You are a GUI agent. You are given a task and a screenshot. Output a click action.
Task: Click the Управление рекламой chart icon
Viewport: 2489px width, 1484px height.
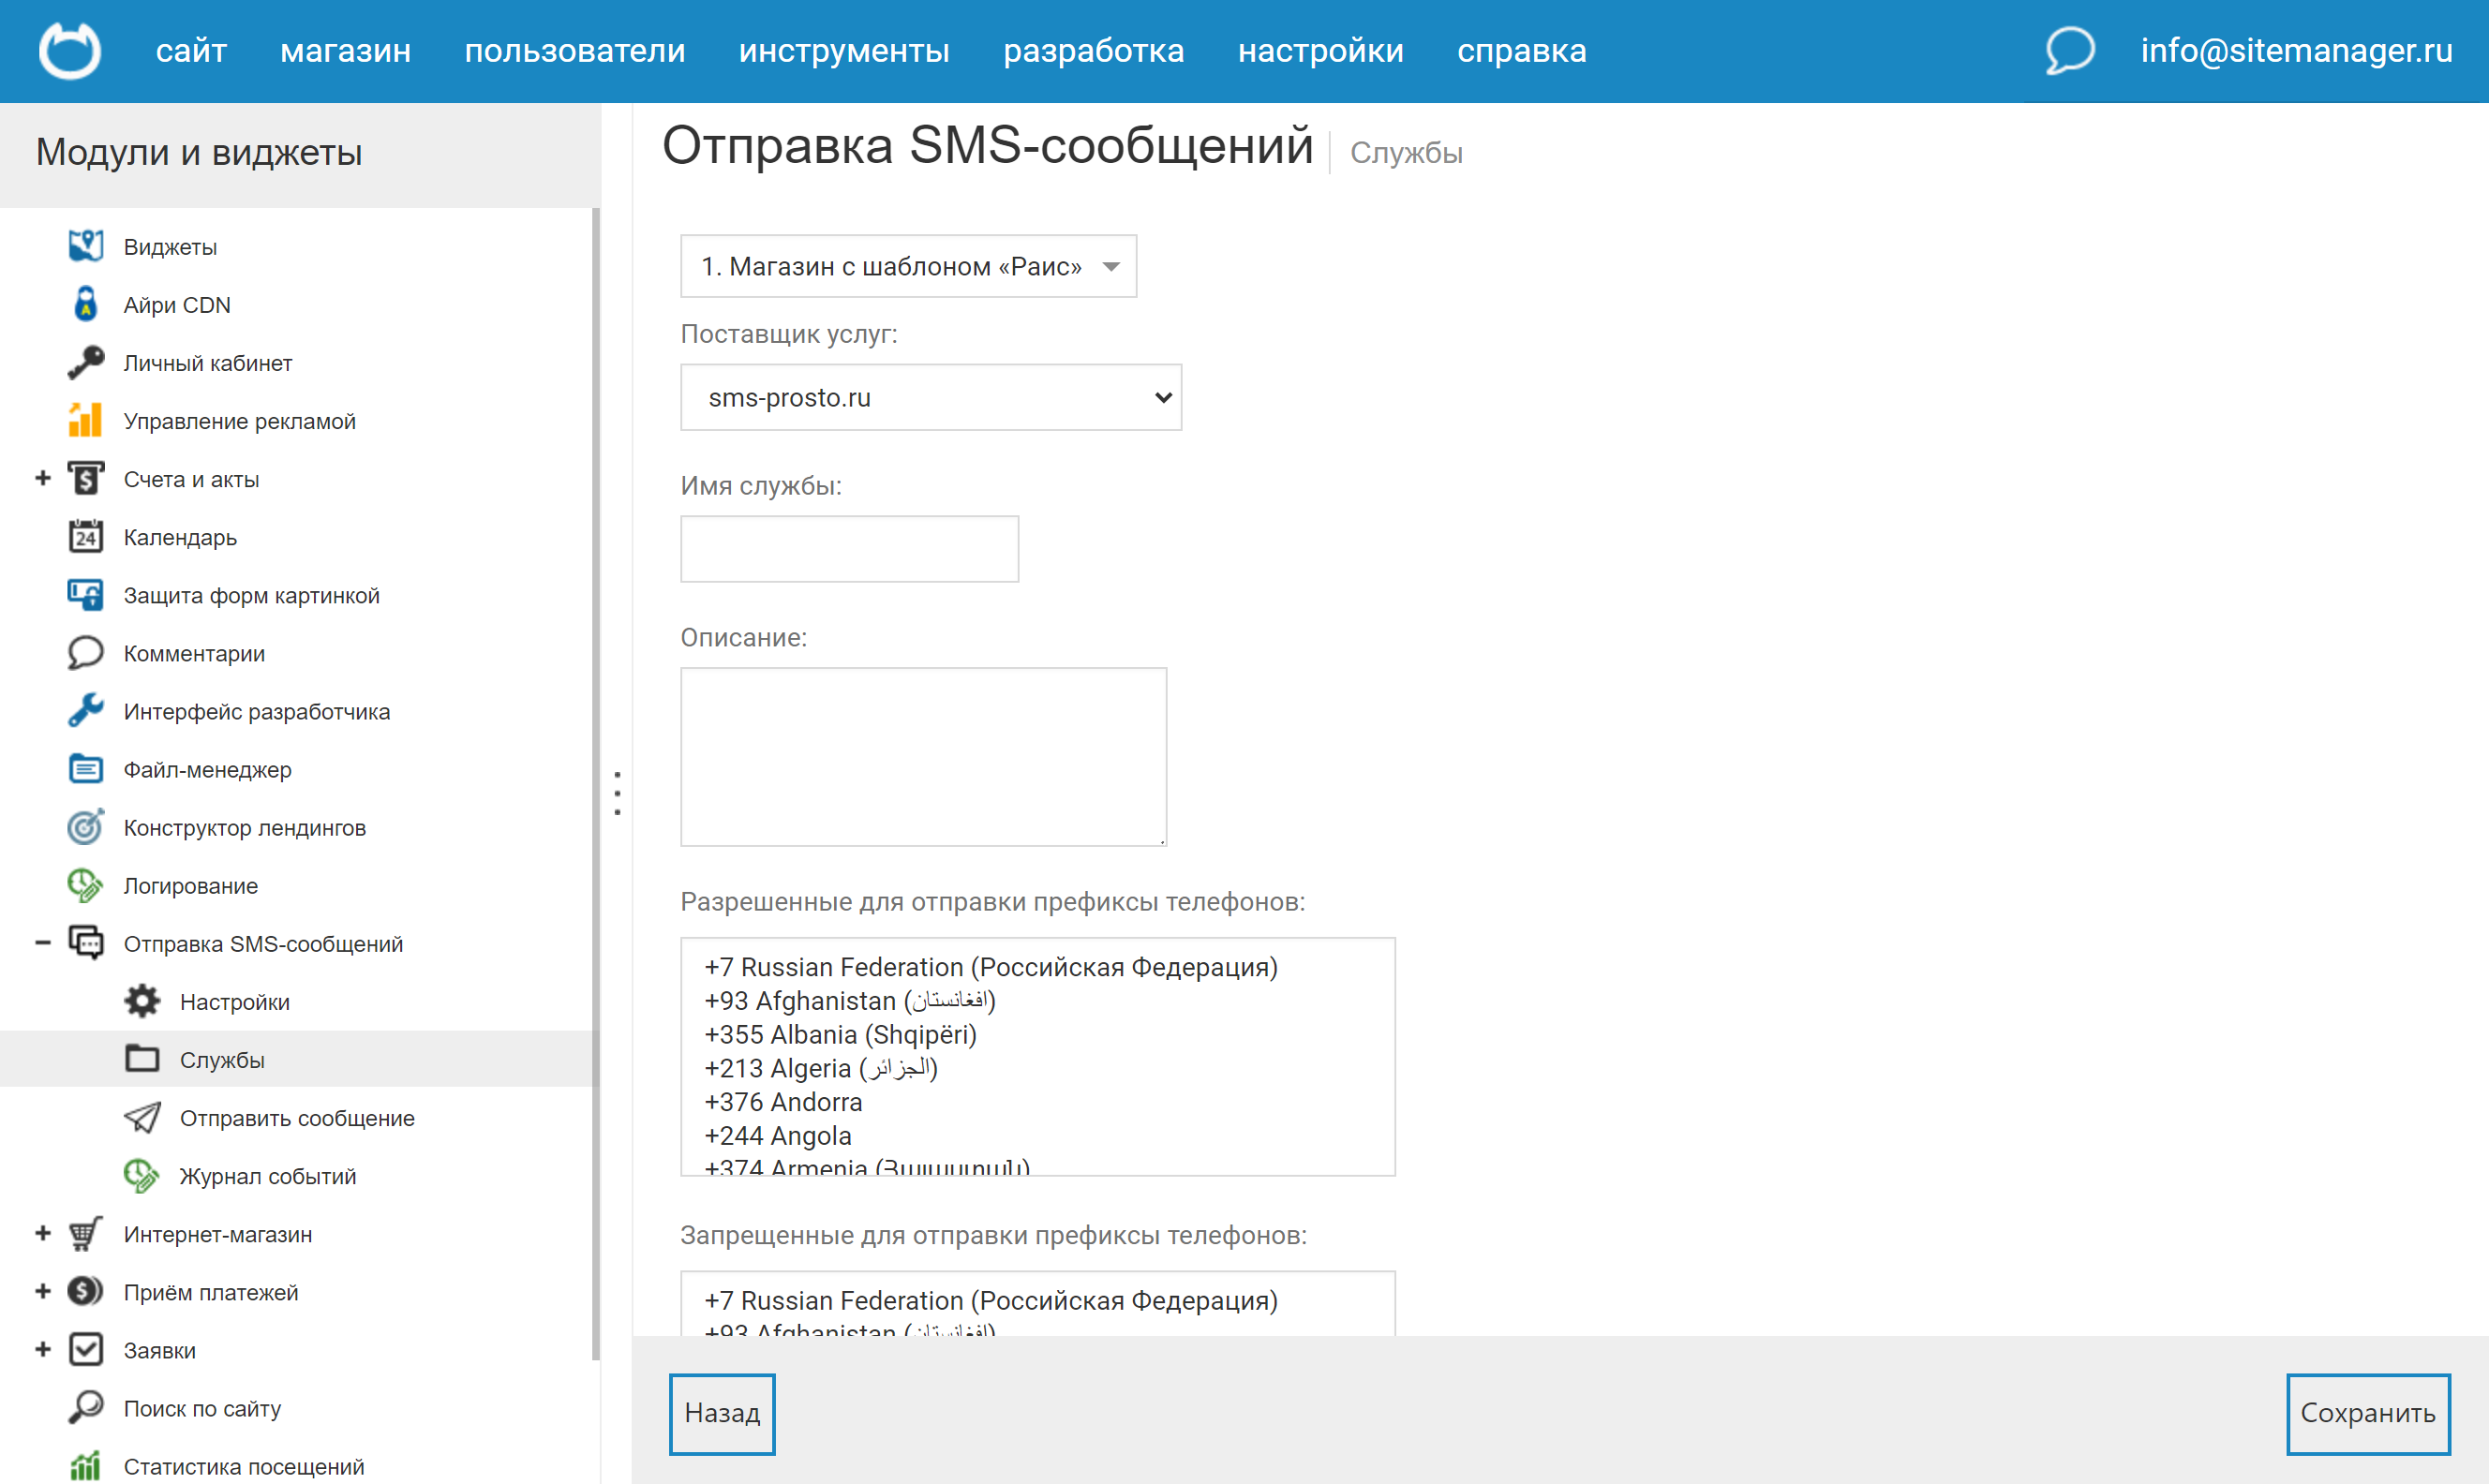[x=86, y=420]
